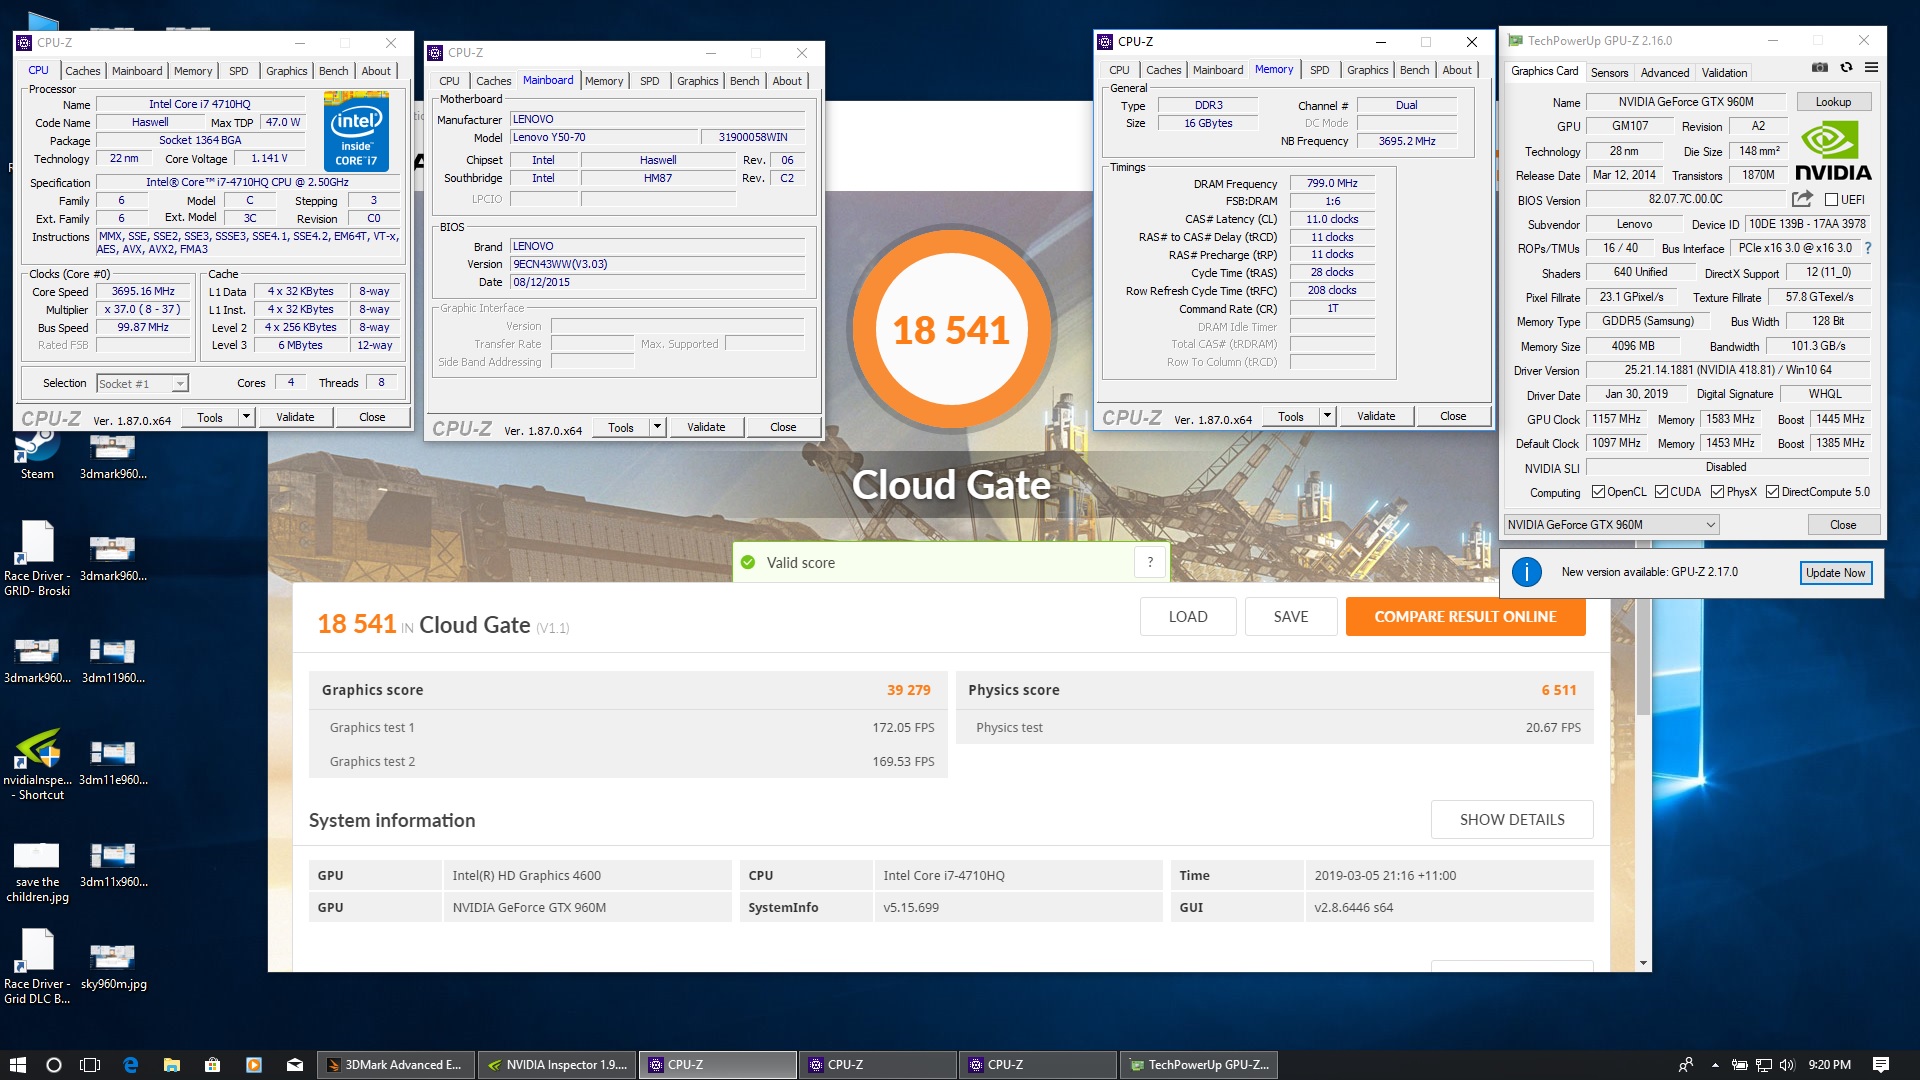Toggle the PhysX checkbox

click(1717, 492)
